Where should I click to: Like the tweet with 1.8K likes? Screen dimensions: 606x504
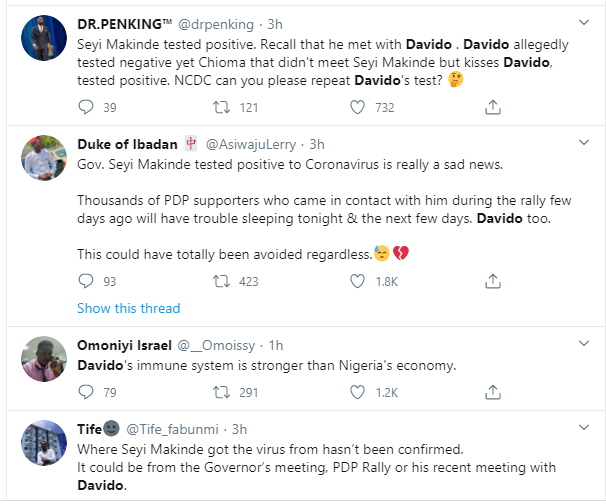coord(357,281)
